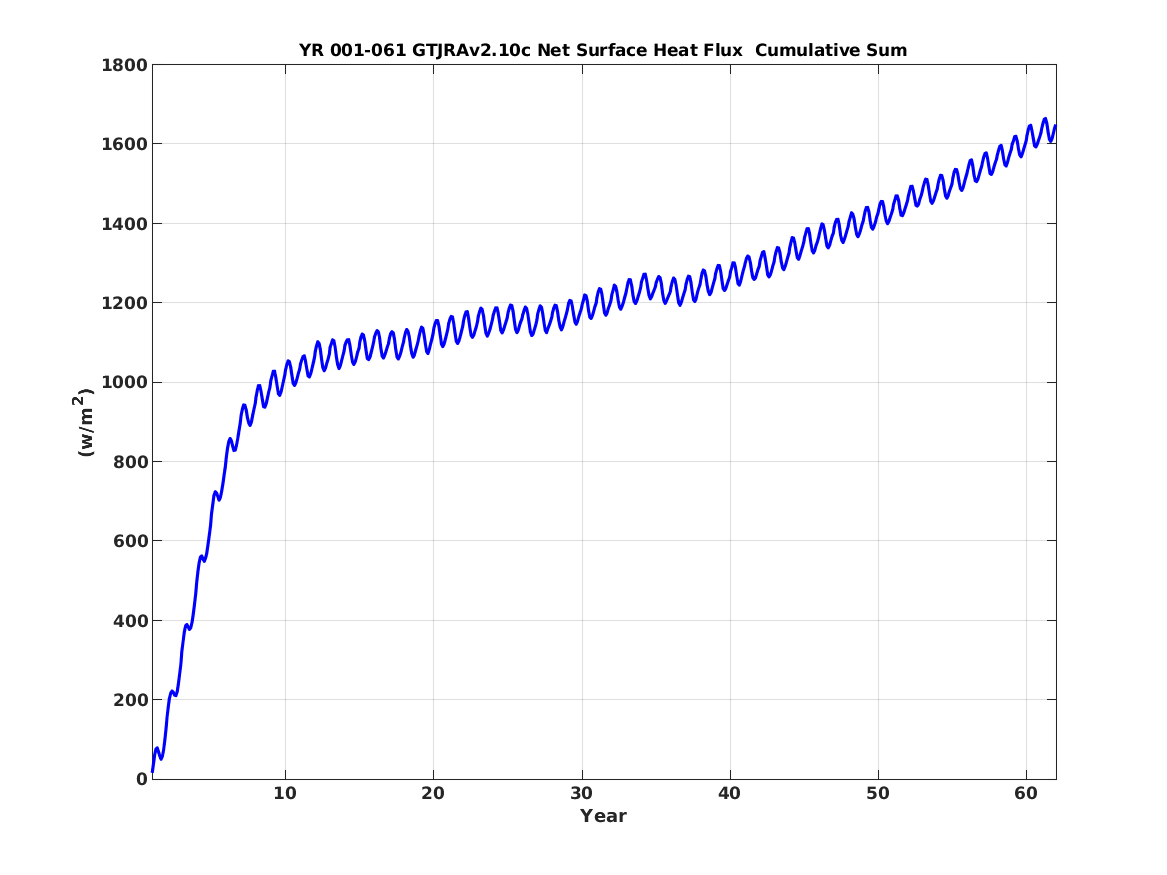Click x-axis tick label '30'

pos(581,794)
